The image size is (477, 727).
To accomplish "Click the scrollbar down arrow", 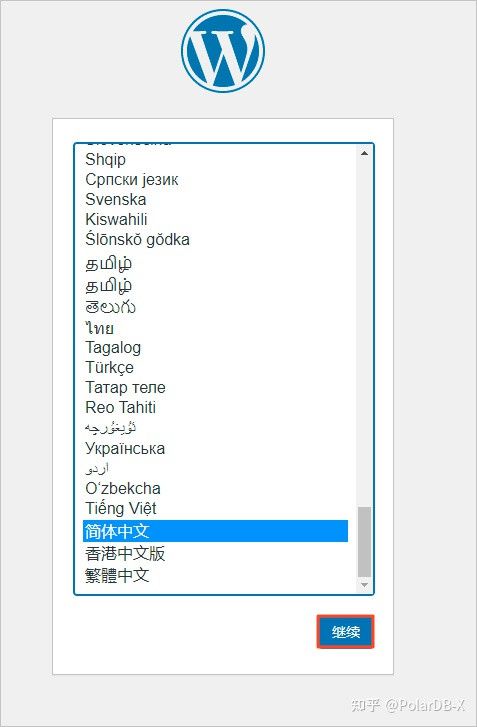I will point(364,585).
